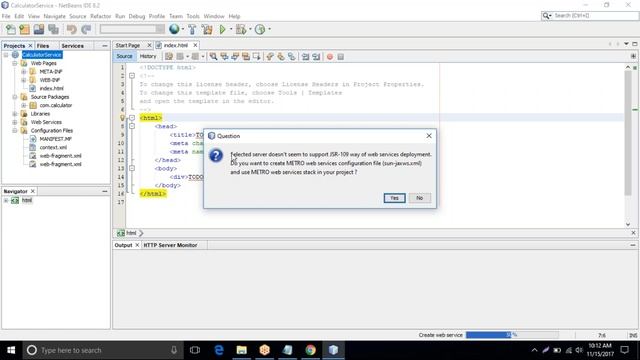The image size is (640, 360).
Task: Click the Find Previous Occurrence icon
Action: (x=224, y=57)
